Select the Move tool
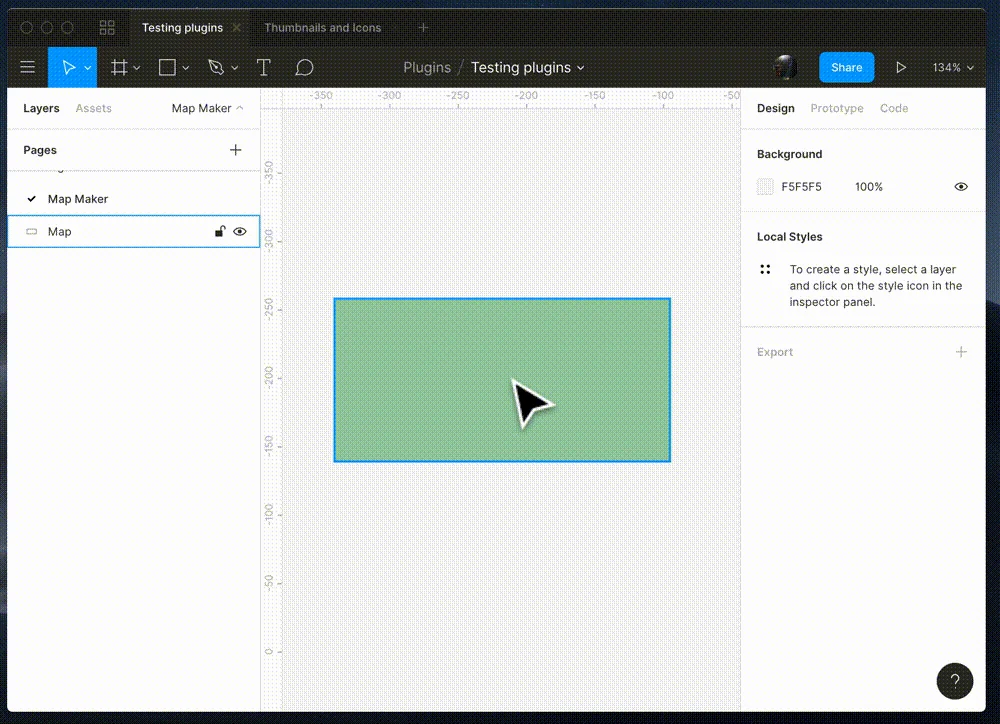The image size is (1000, 724). click(x=70, y=67)
